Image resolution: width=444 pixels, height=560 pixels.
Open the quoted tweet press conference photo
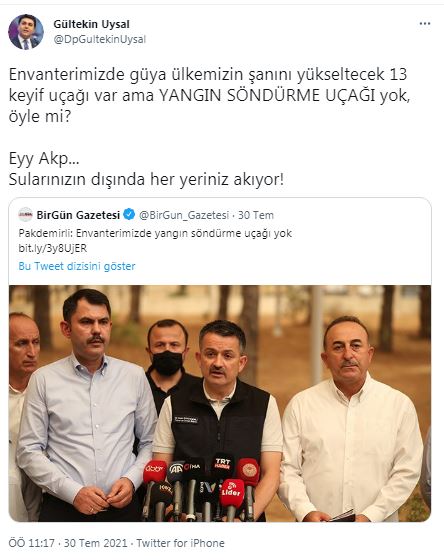pos(220,403)
